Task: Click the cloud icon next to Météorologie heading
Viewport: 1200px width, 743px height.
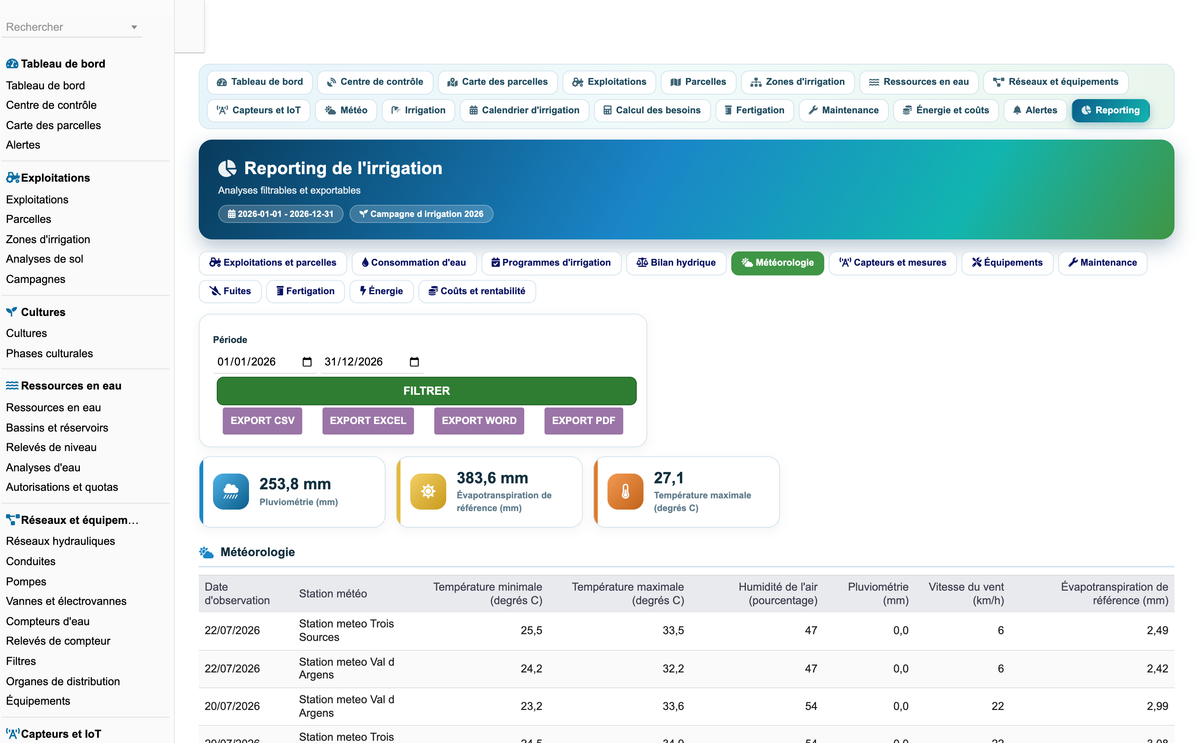Action: click(206, 552)
